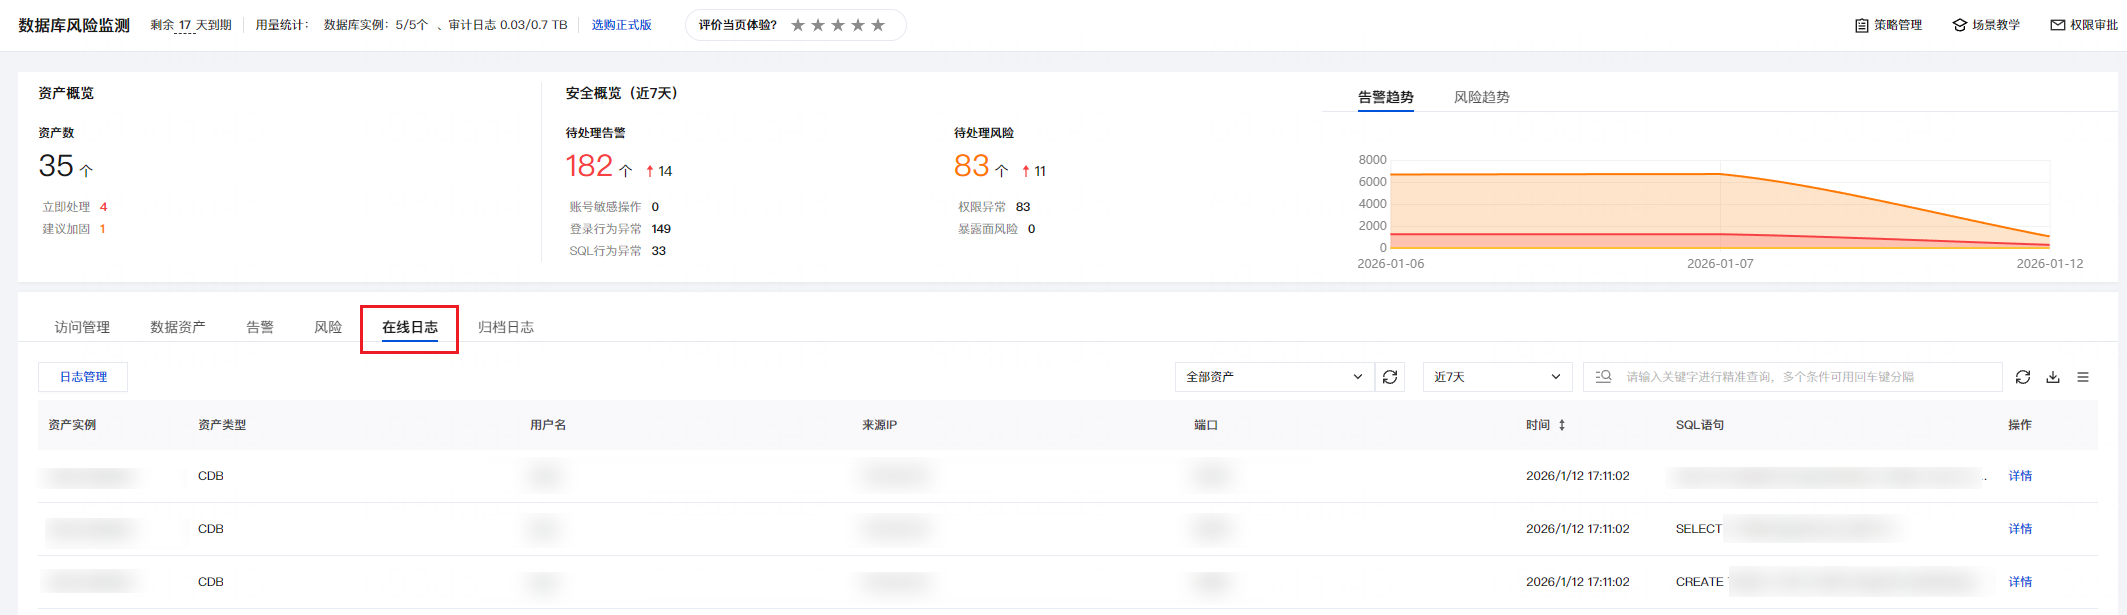Open 权限审批 approval page
This screenshot has width=2127, height=615.
2084,25
